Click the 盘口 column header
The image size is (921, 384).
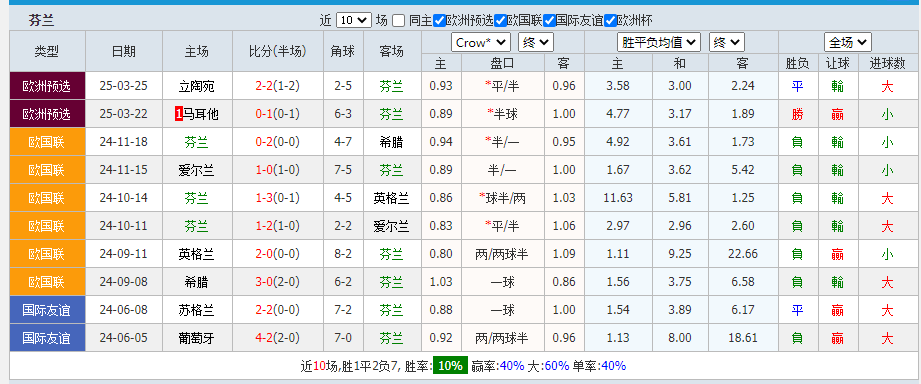(502, 63)
